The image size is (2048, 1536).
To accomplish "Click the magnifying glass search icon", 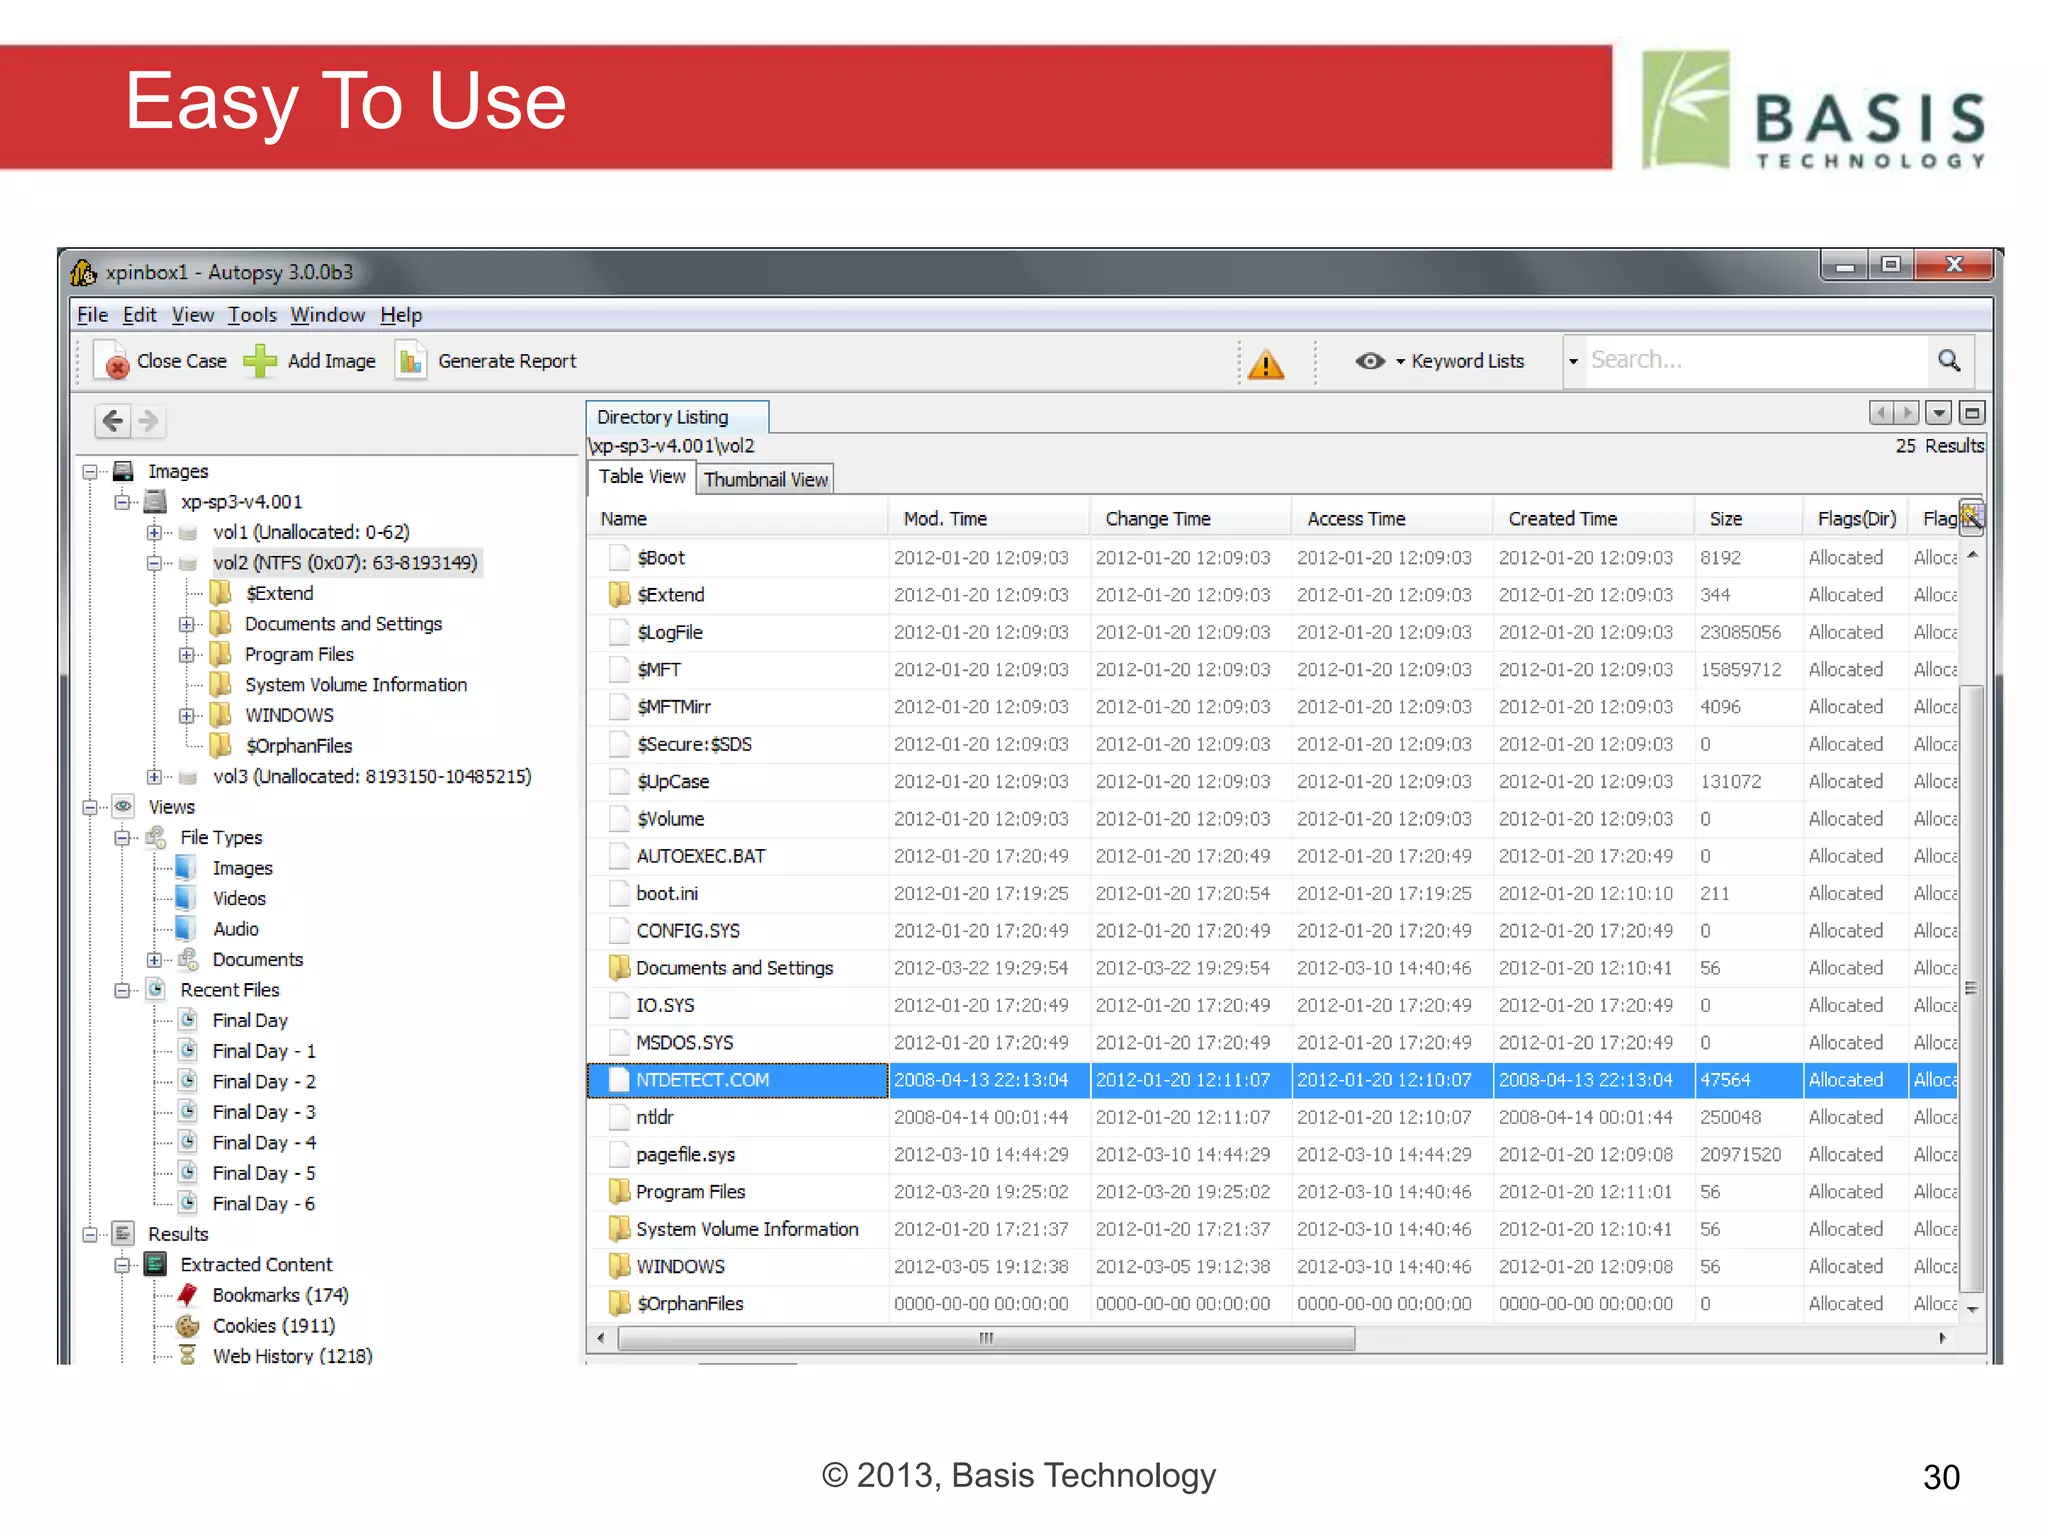I will (x=1949, y=360).
